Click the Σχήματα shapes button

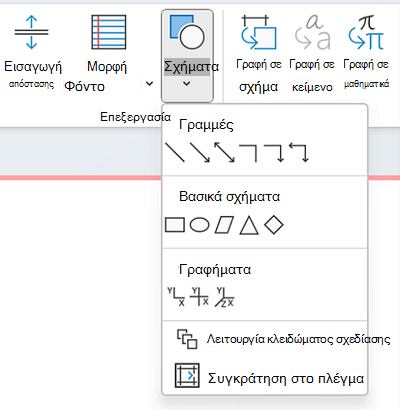coord(187,56)
